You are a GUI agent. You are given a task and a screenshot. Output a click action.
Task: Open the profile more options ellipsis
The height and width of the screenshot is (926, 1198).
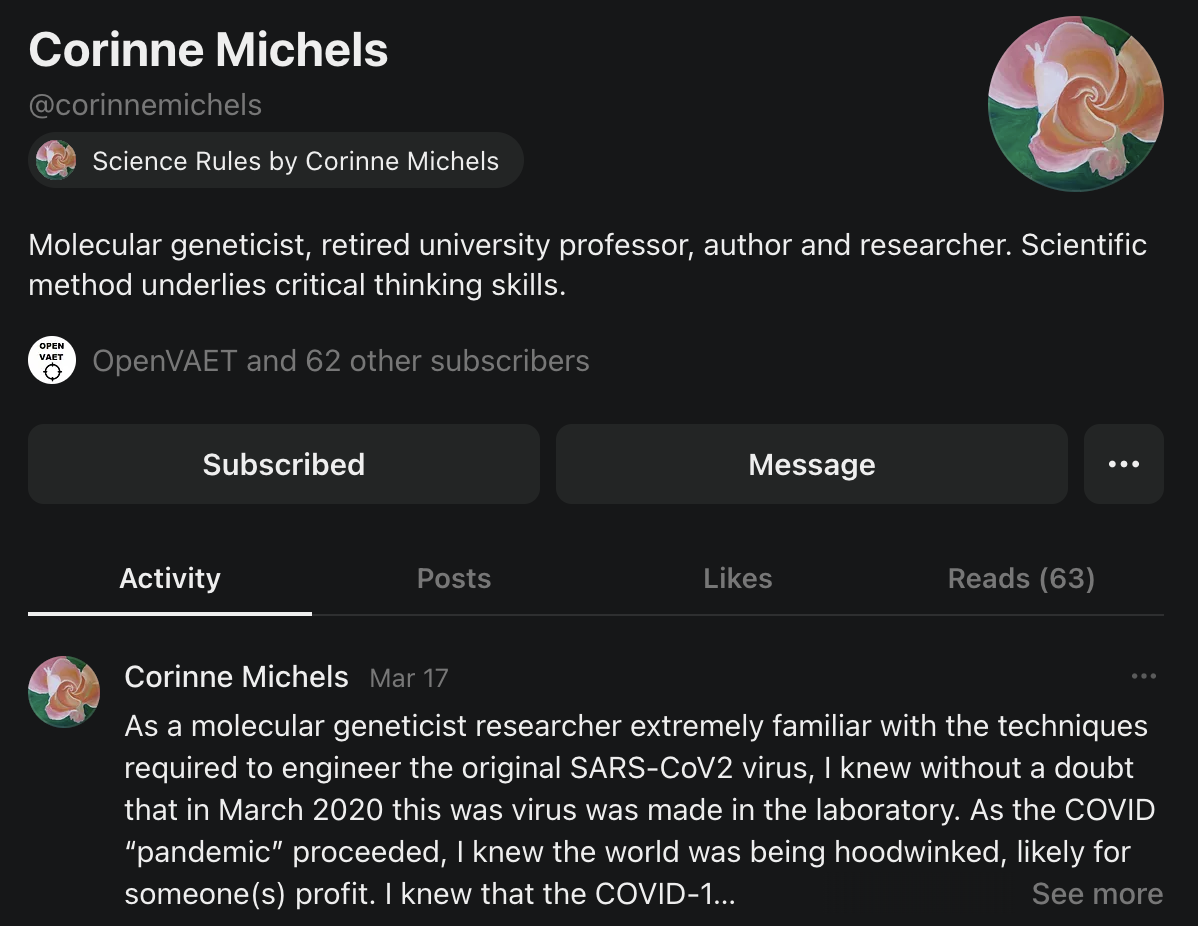coord(1123,464)
